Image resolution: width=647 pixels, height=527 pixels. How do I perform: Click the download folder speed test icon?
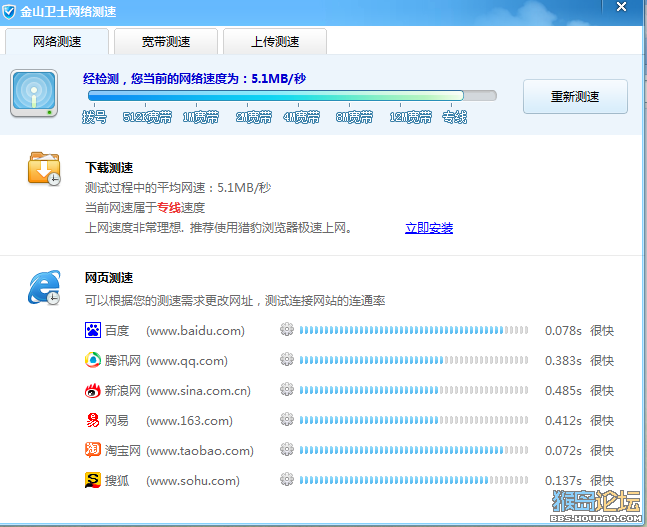[44, 168]
